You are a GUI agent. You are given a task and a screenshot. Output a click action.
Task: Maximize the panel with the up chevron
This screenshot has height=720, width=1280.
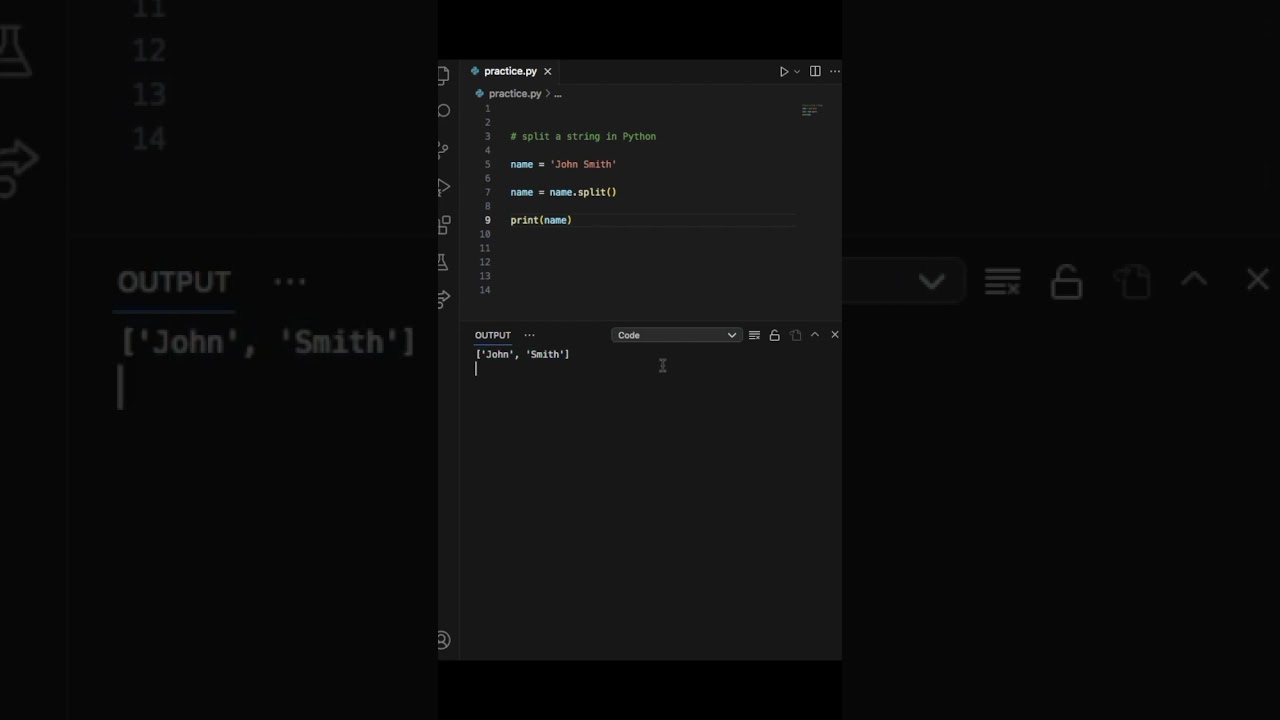tap(815, 335)
